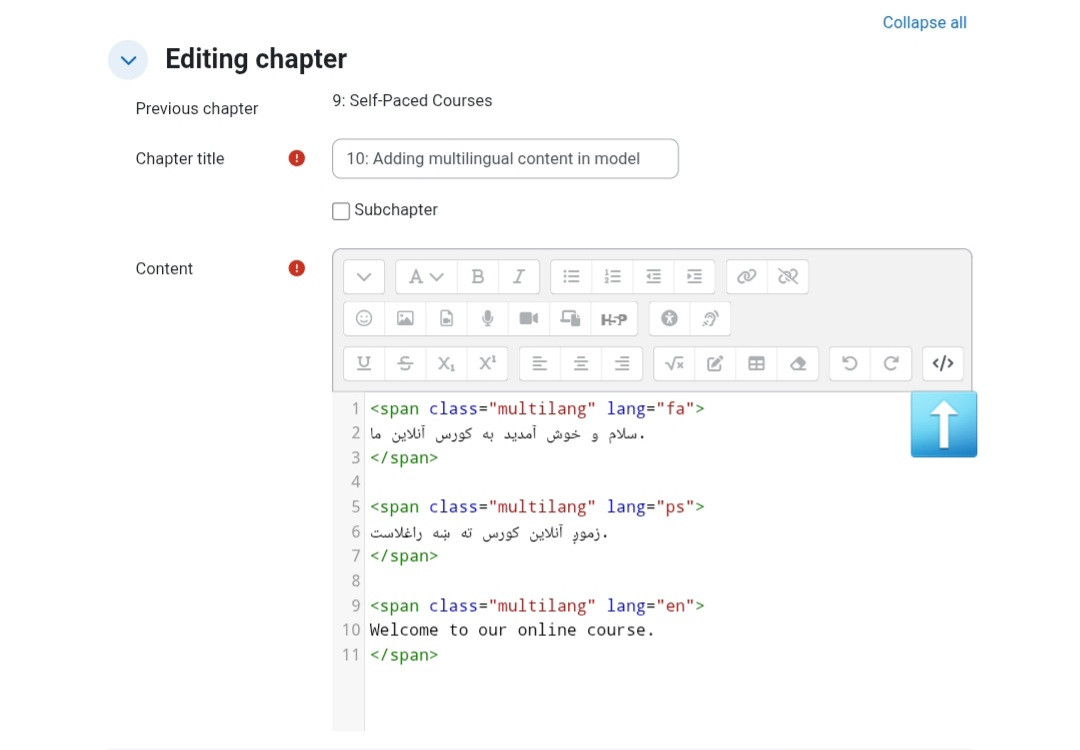
Task: Open the paragraph styles dropdown
Action: [x=426, y=277]
